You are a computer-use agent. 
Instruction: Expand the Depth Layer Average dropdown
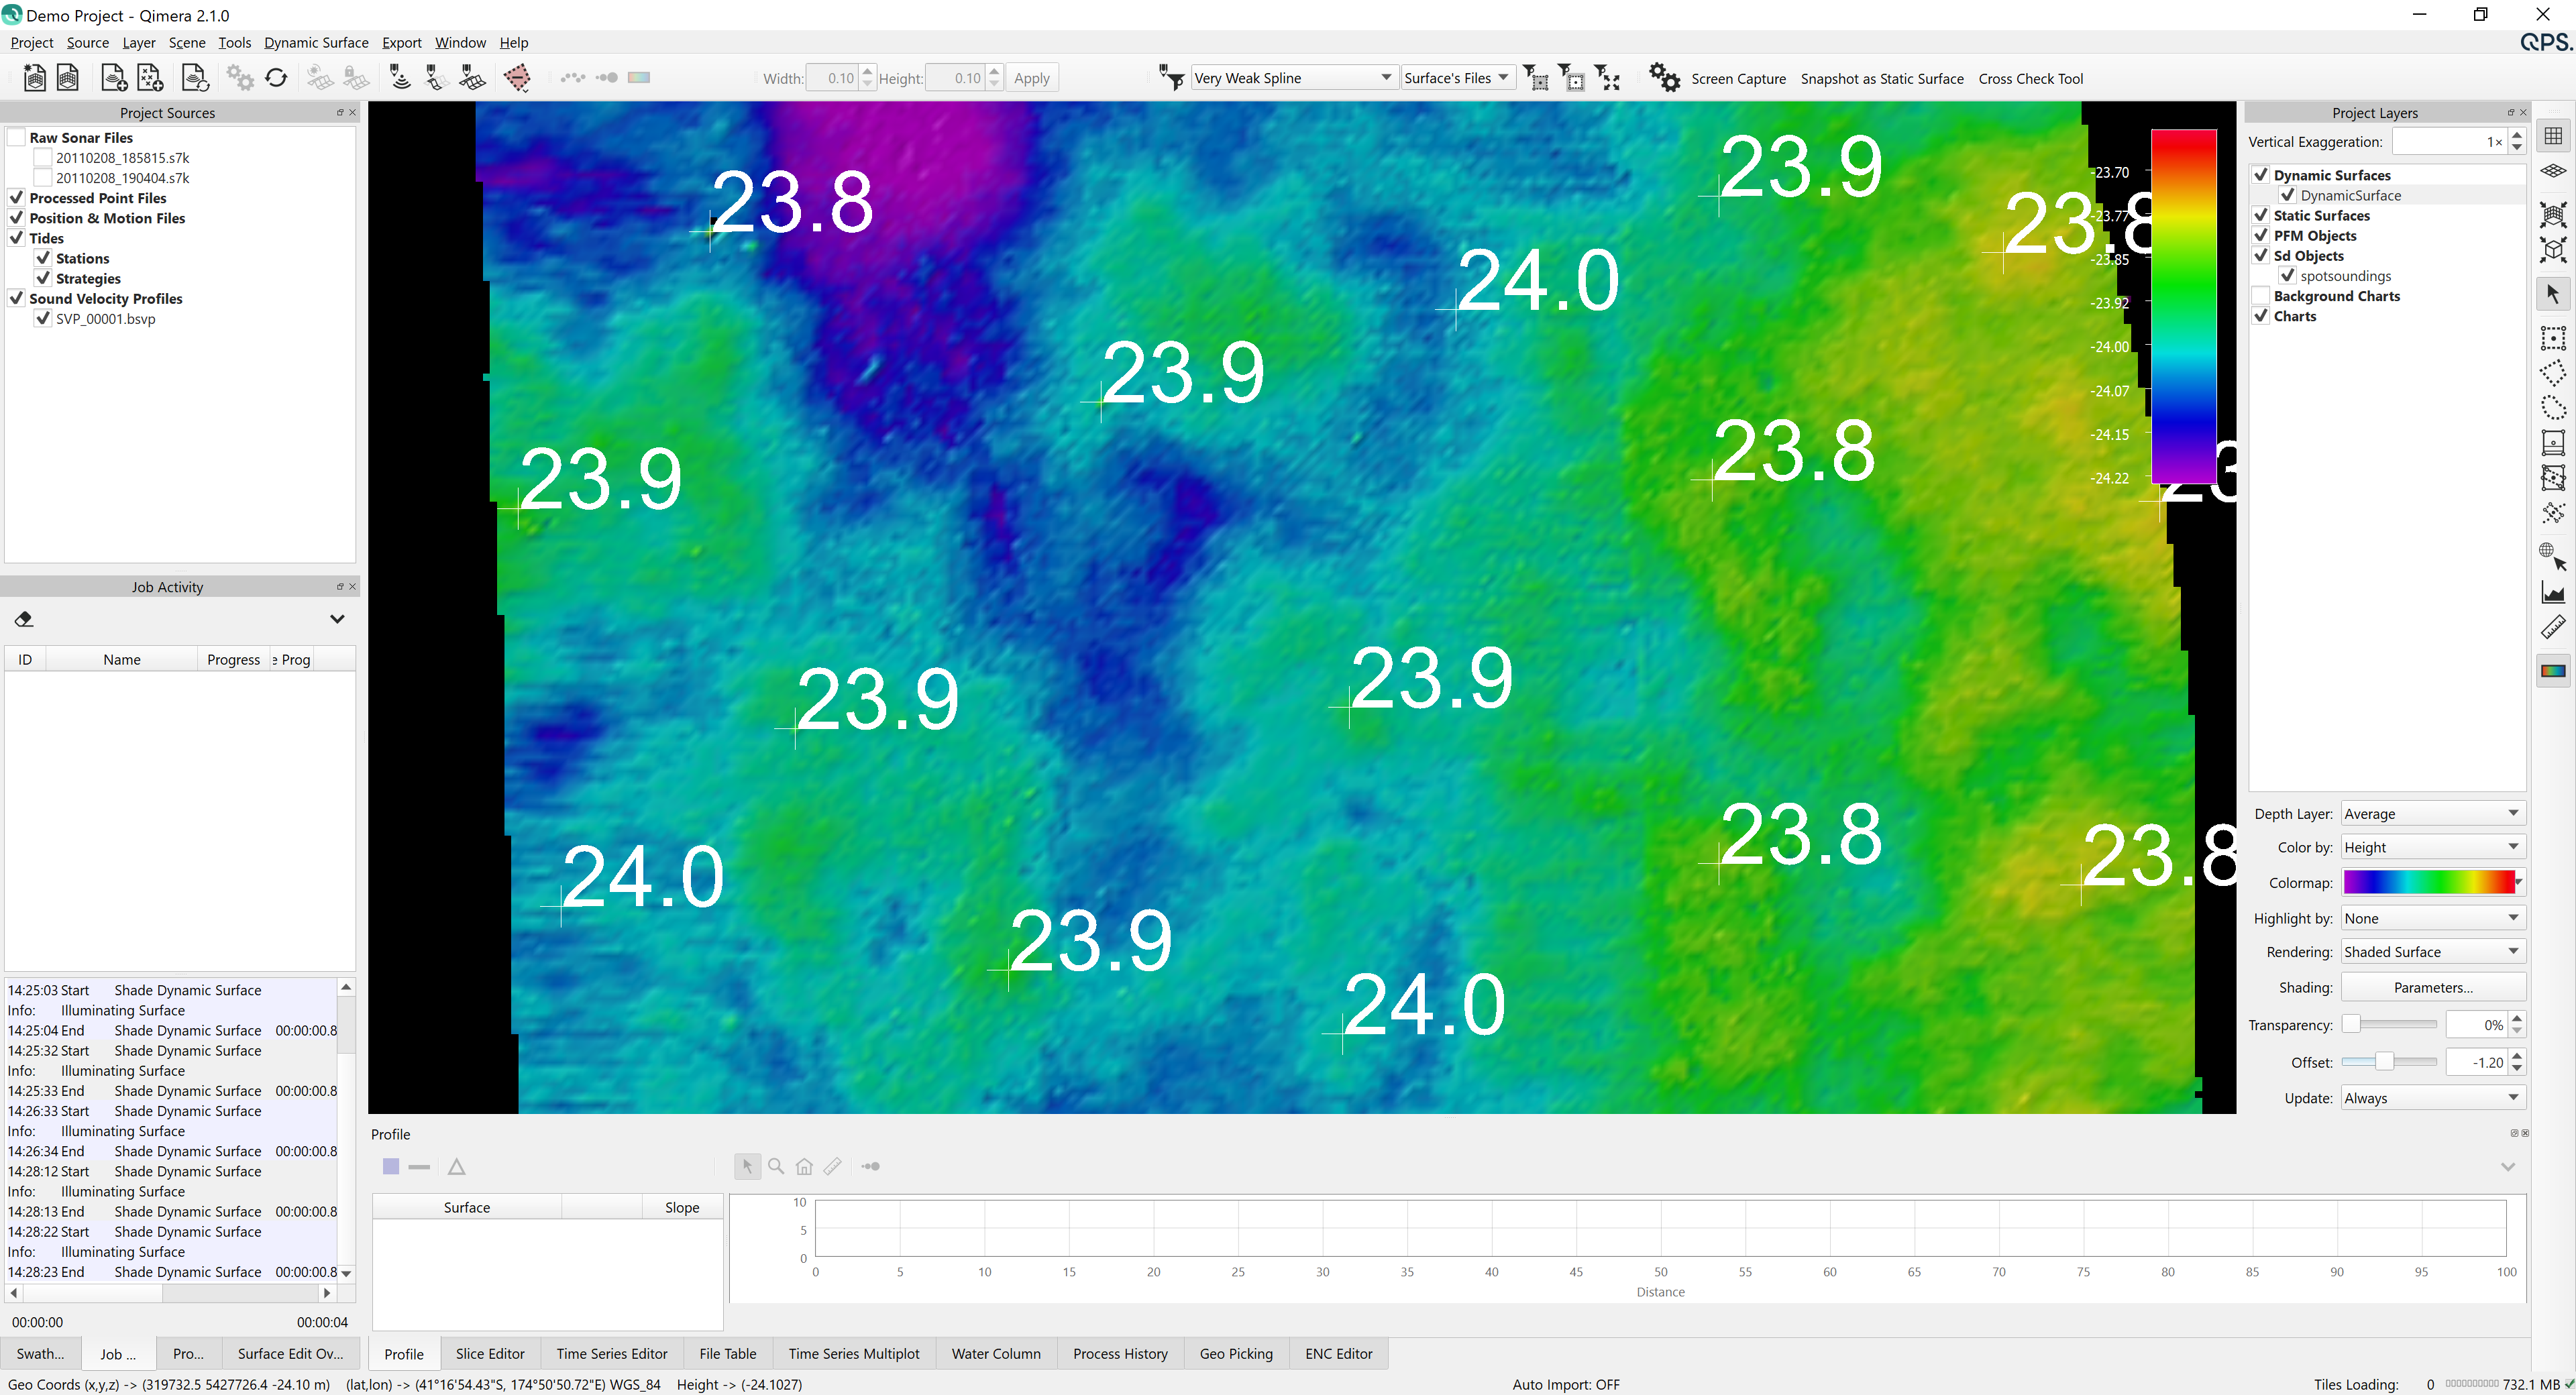point(2431,814)
